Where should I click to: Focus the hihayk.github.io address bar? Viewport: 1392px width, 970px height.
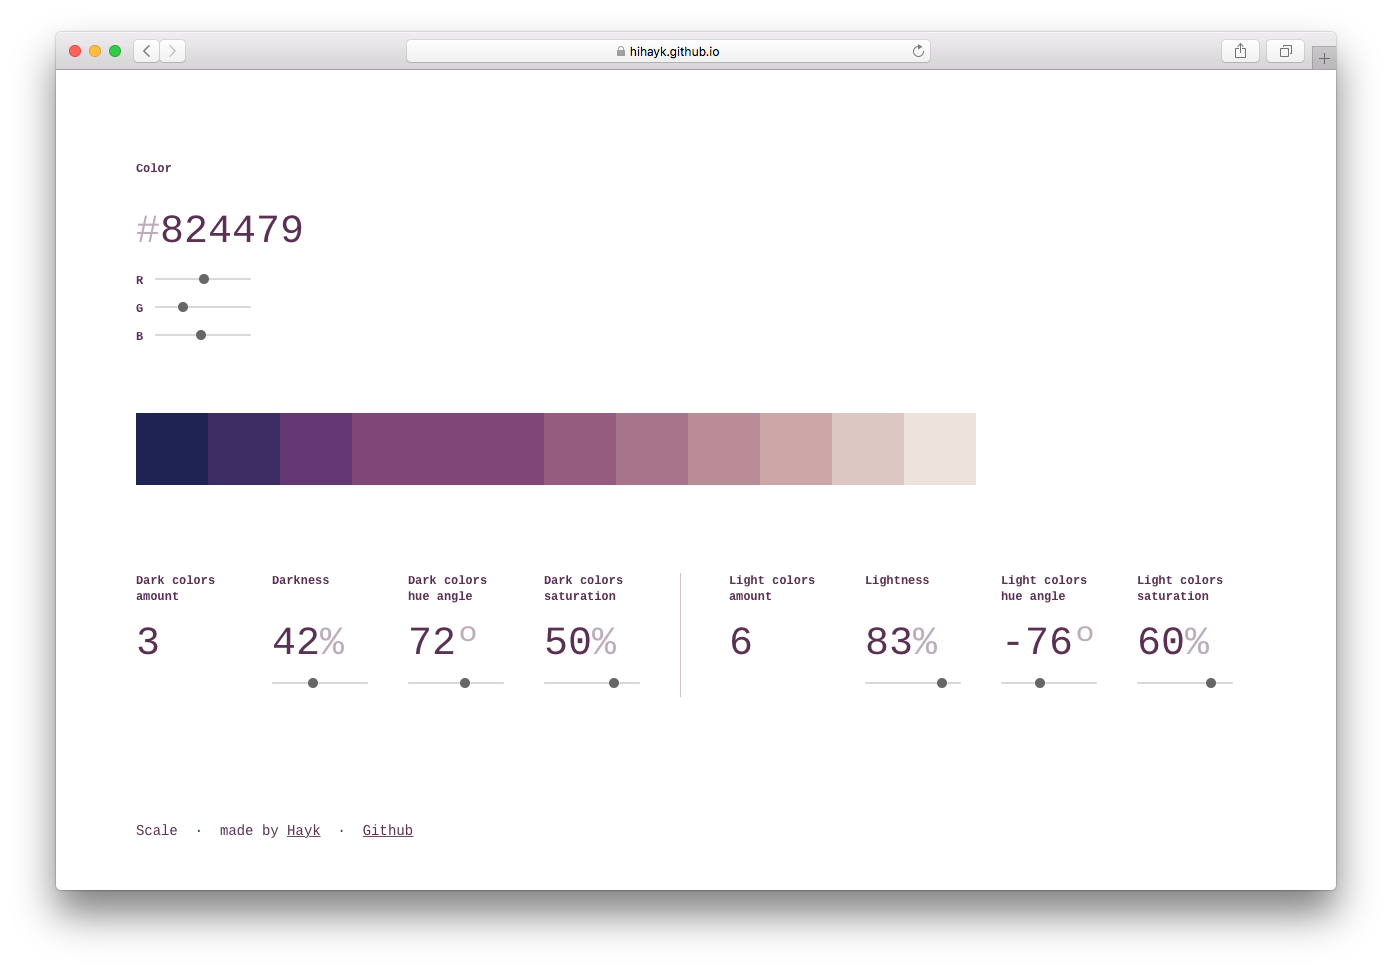pyautogui.click(x=668, y=51)
